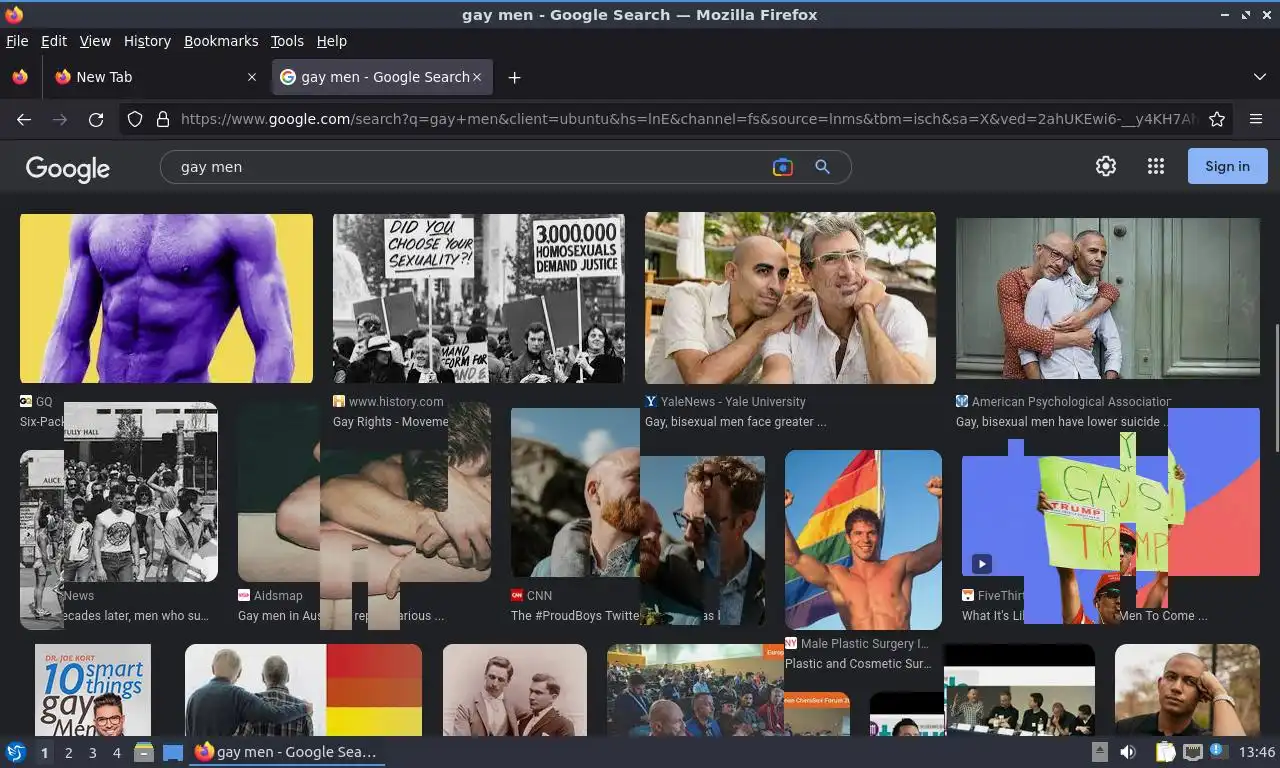Open the network tray icon
Viewport: 1280px width, 768px height.
[1192, 752]
